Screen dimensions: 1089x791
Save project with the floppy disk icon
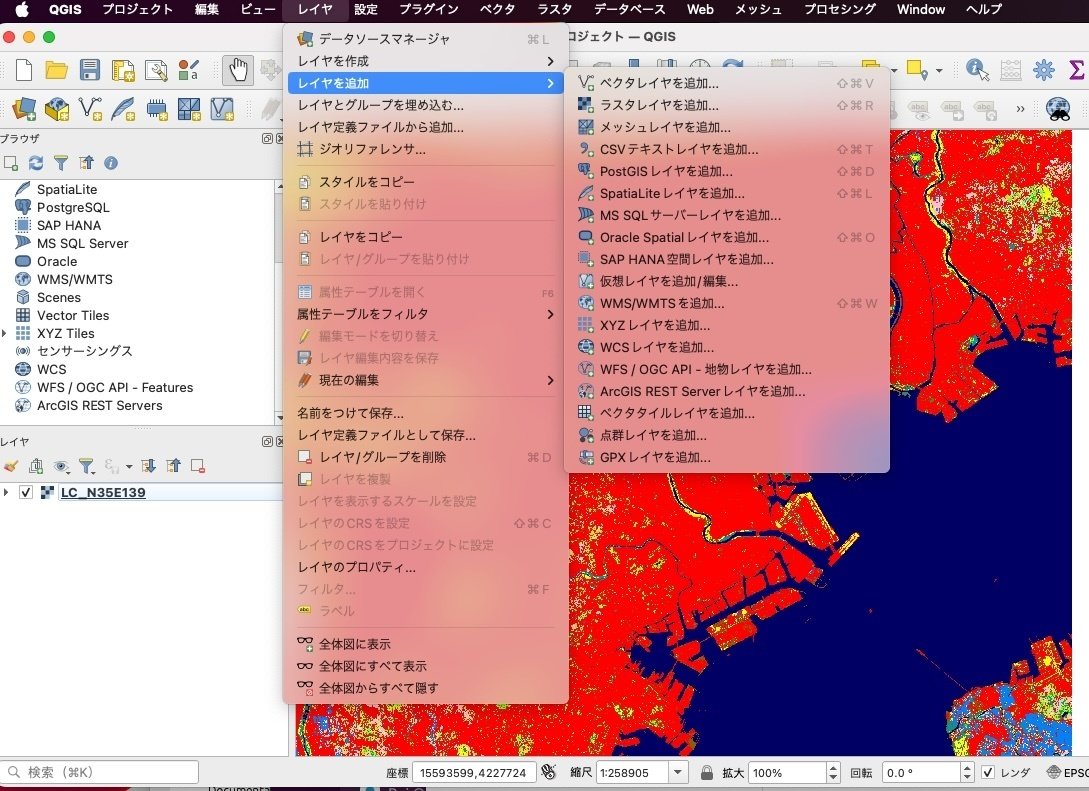coord(90,70)
